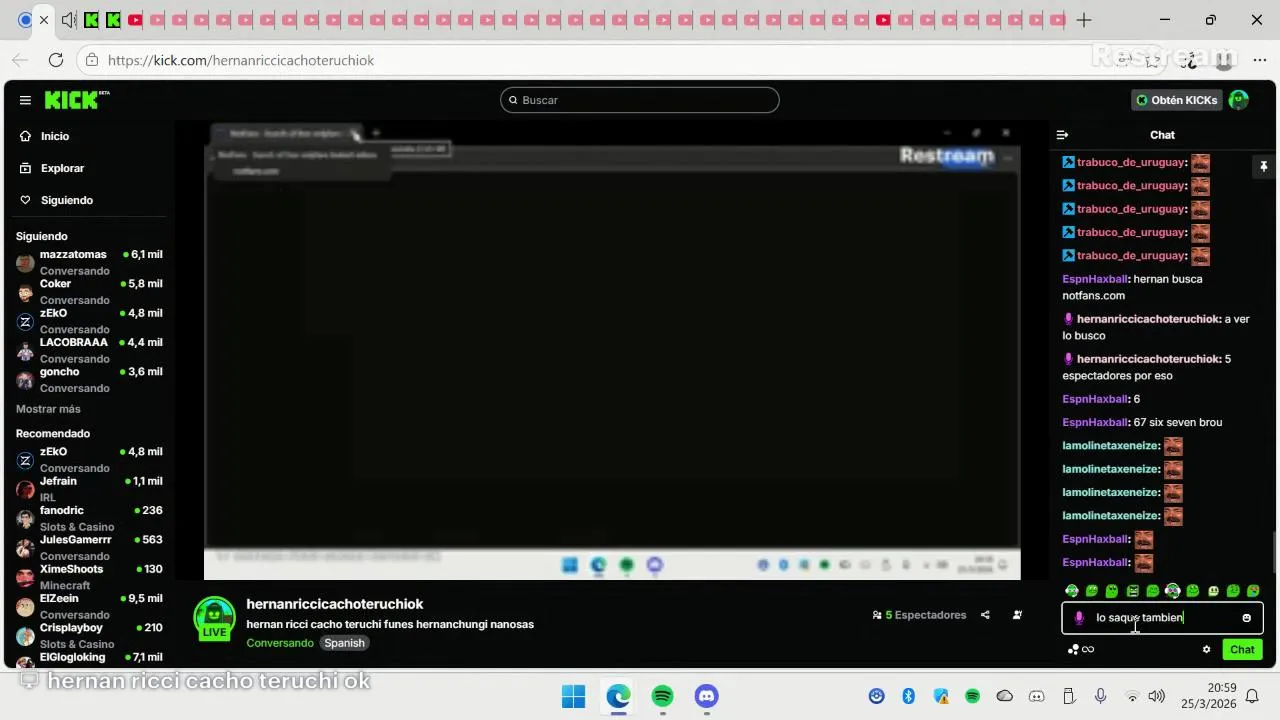Image resolution: width=1280 pixels, height=720 pixels.
Task: Click Edge icon in taskbar
Action: 618,696
